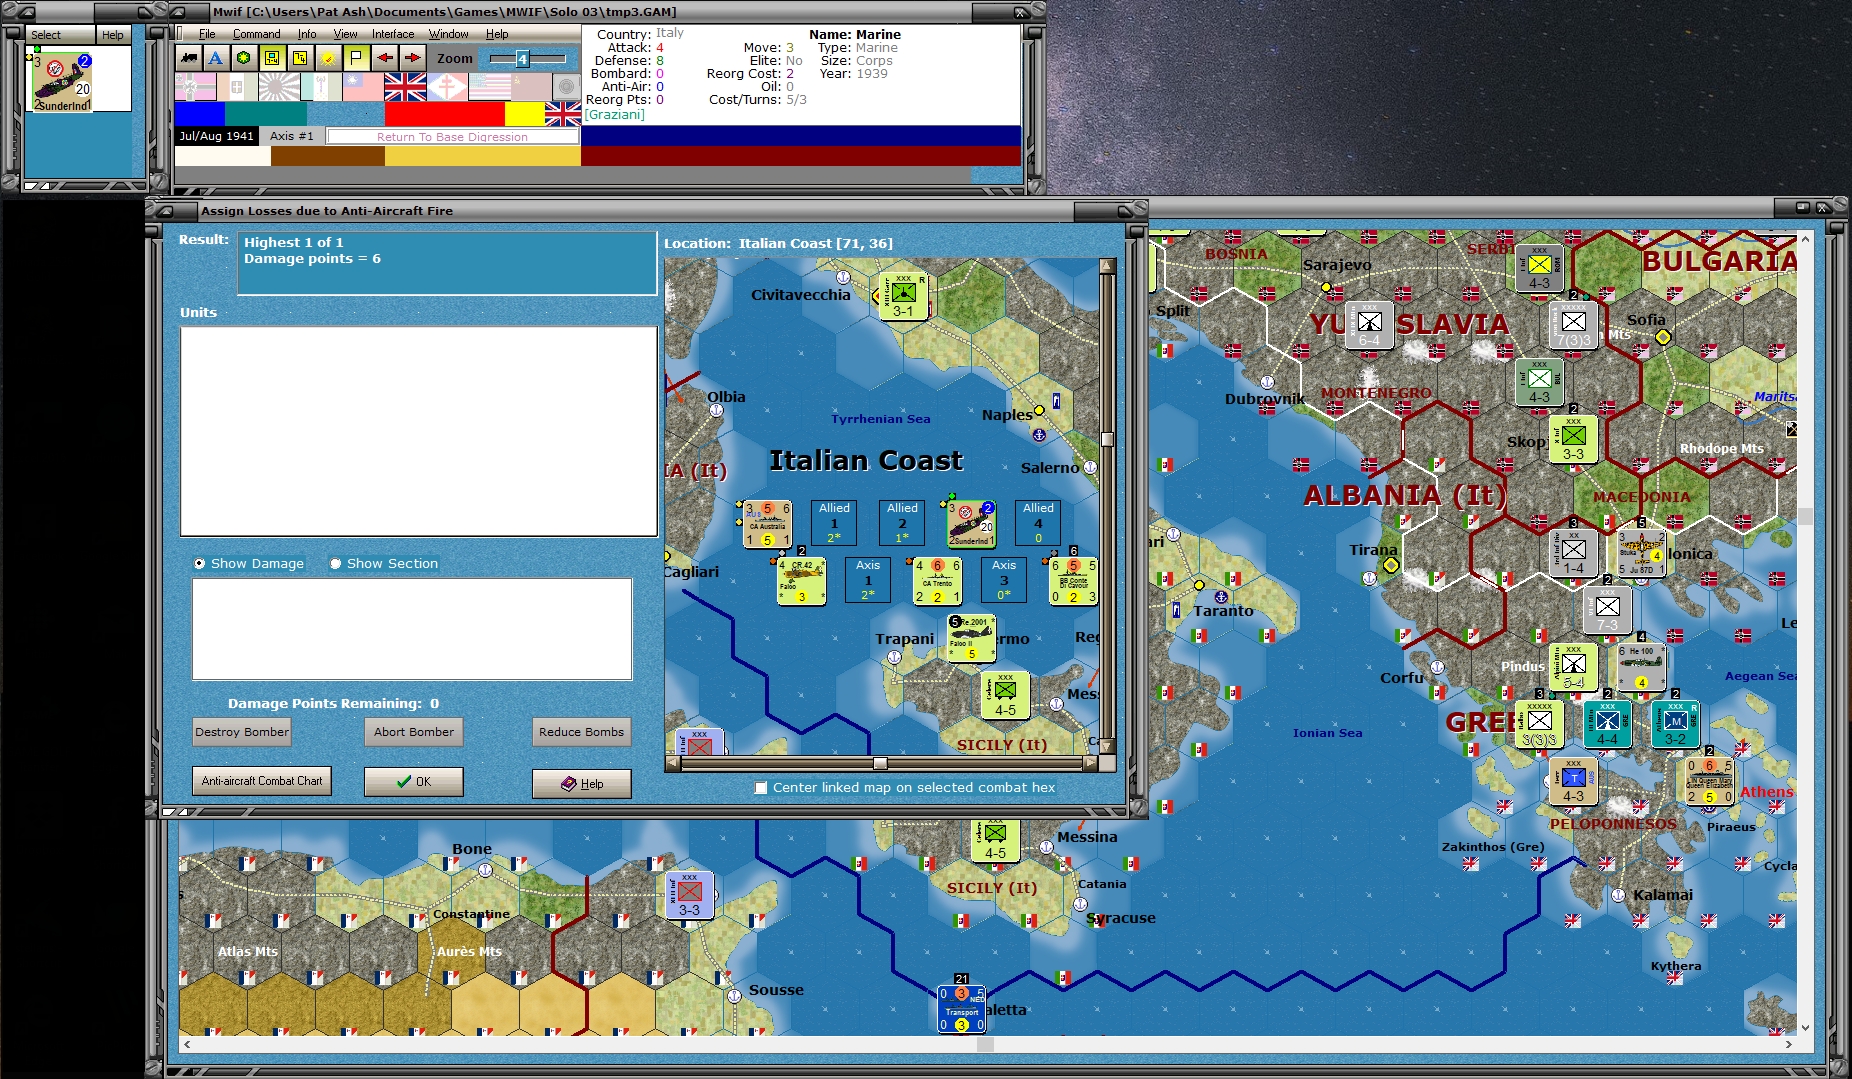Select the Re.2001 Falco II fighter counter
This screenshot has height=1079, width=1852.
pyautogui.click(x=971, y=638)
